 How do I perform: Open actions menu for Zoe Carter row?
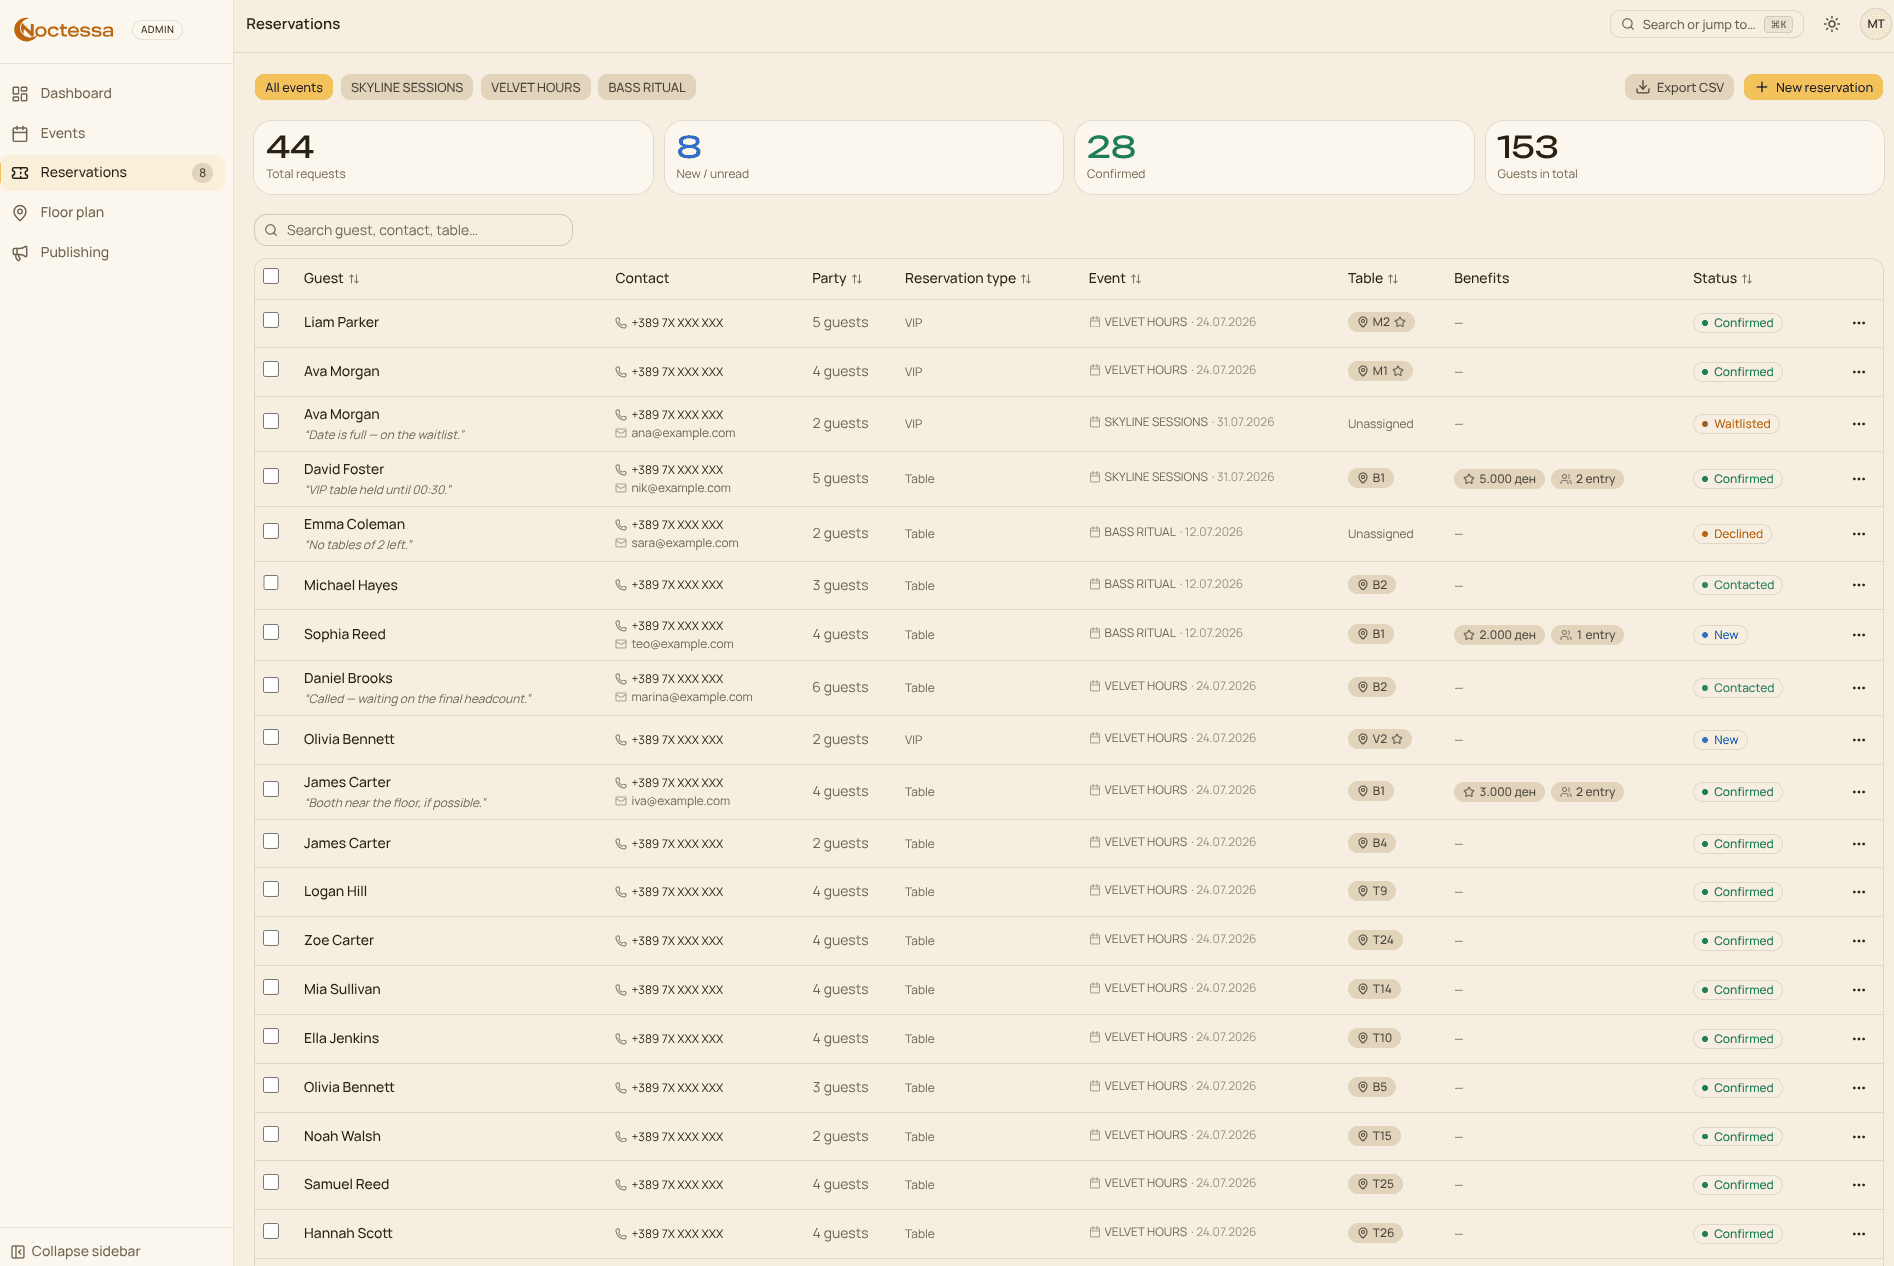(1858, 941)
